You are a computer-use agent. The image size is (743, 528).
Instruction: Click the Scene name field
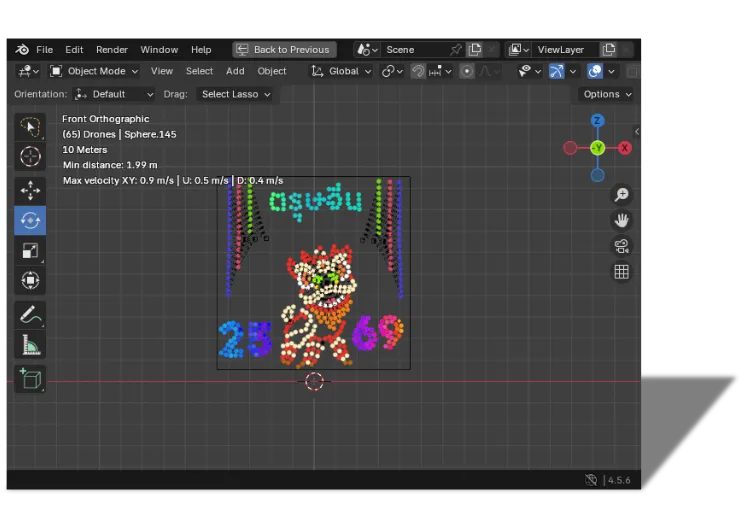(x=415, y=49)
